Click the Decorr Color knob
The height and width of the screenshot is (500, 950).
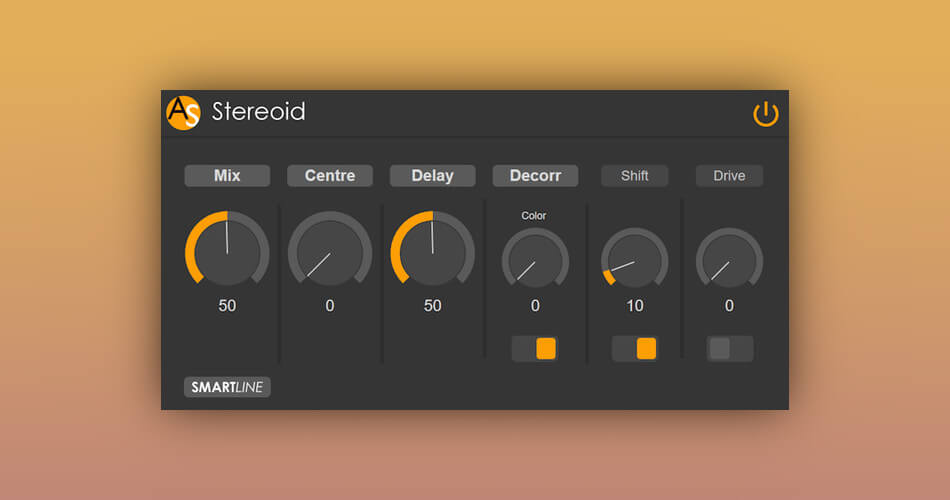click(535, 259)
